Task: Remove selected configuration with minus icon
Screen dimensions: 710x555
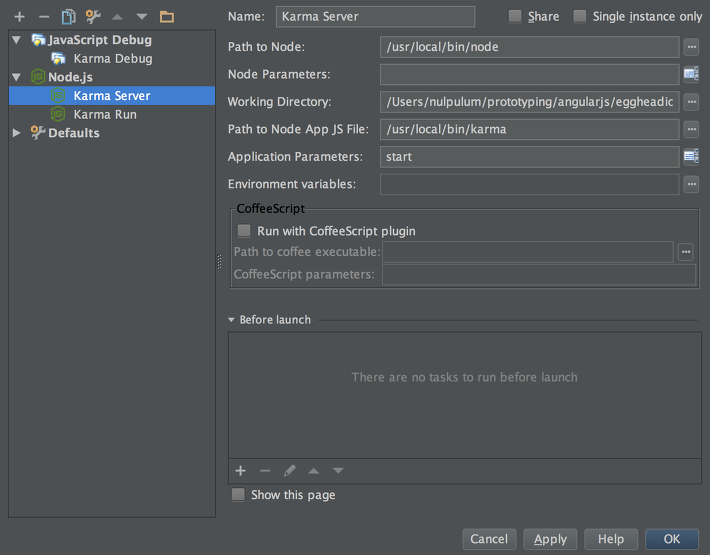Action: [x=44, y=17]
